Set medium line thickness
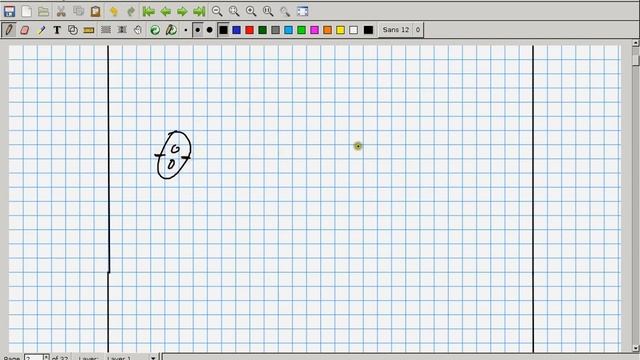The width and height of the screenshot is (640, 360). (198, 30)
